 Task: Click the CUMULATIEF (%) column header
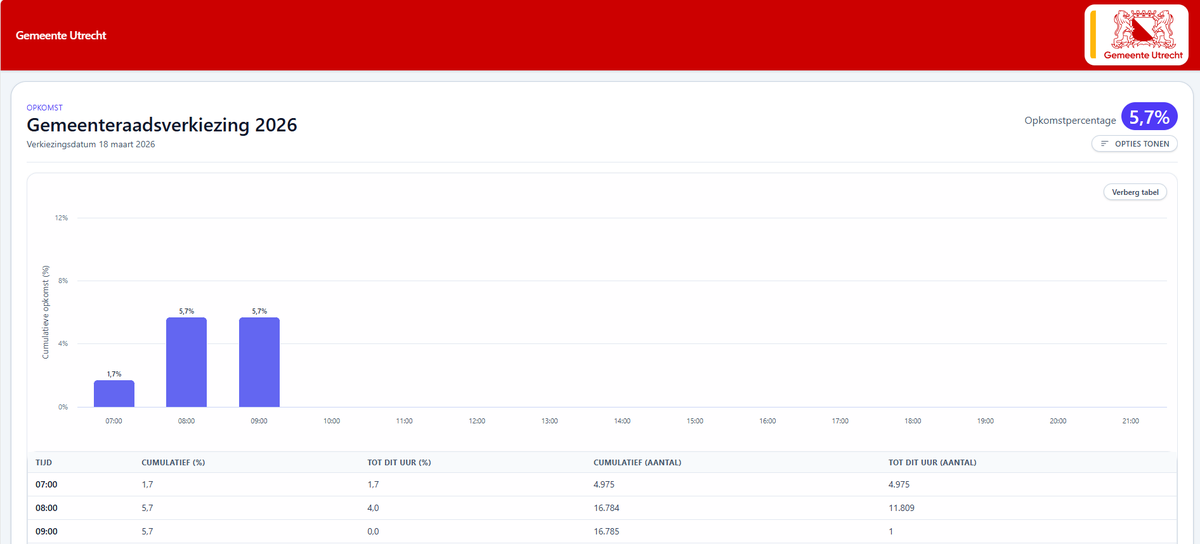[x=173, y=462]
